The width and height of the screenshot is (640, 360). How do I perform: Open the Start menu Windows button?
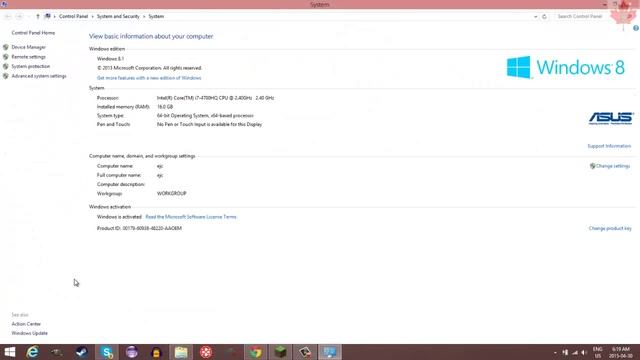[x=10, y=352]
